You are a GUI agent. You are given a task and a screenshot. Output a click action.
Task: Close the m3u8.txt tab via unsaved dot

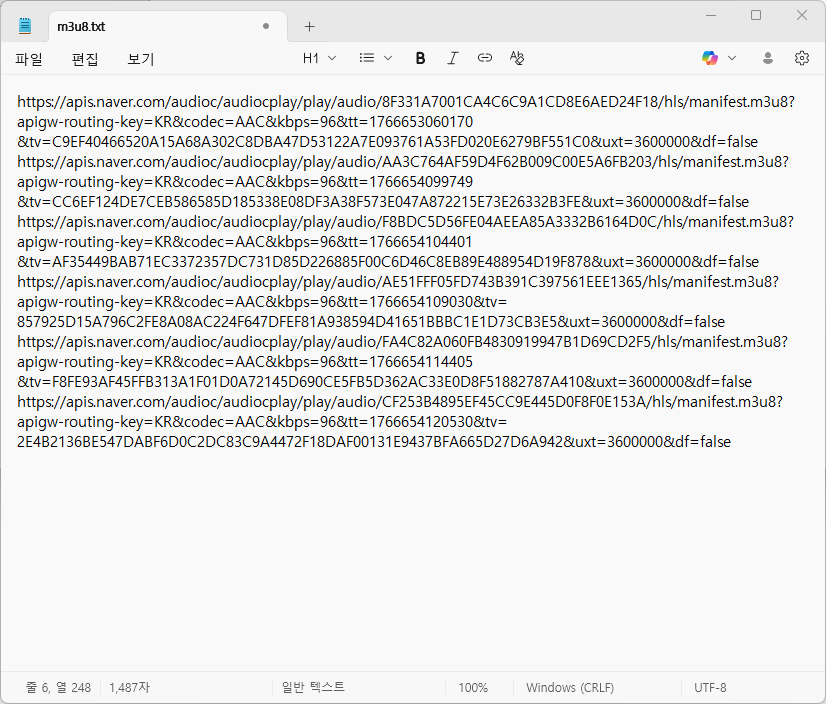coord(266,26)
